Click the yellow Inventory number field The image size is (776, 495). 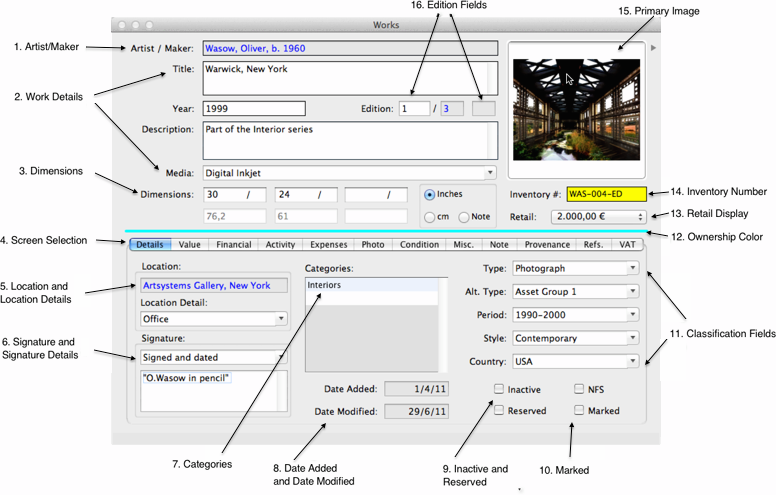pos(606,194)
